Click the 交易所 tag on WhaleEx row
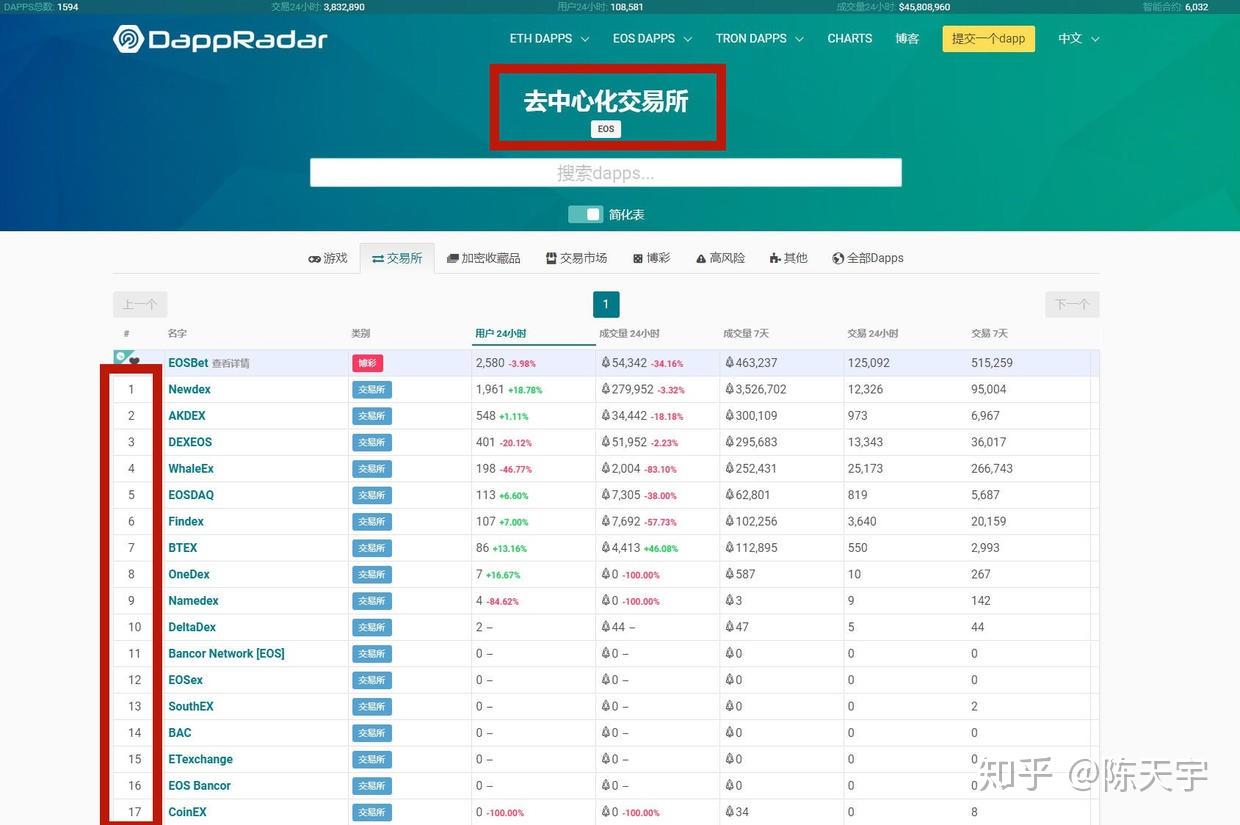The image size is (1240, 825). (x=372, y=469)
